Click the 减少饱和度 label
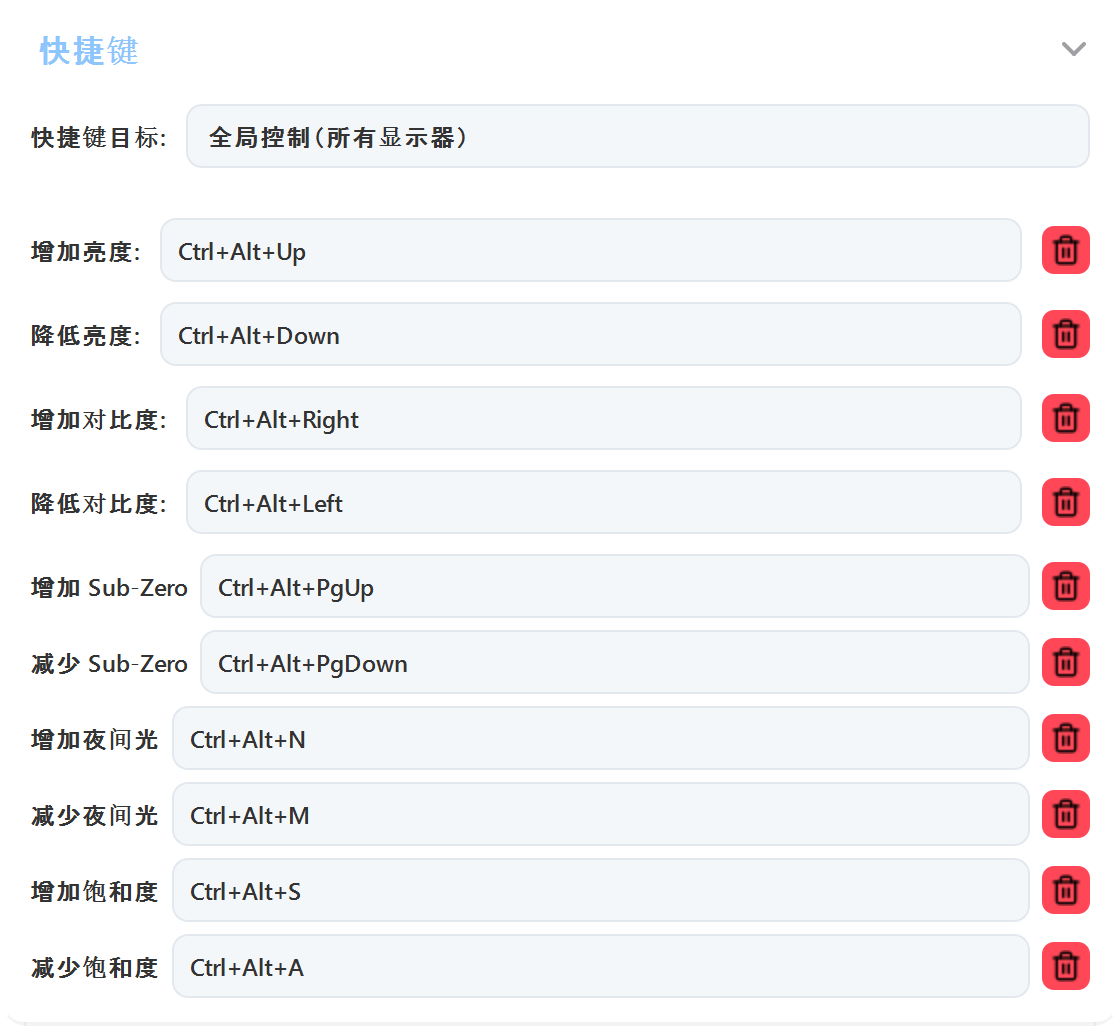Viewport: 1120px width, 1026px height. click(94, 967)
